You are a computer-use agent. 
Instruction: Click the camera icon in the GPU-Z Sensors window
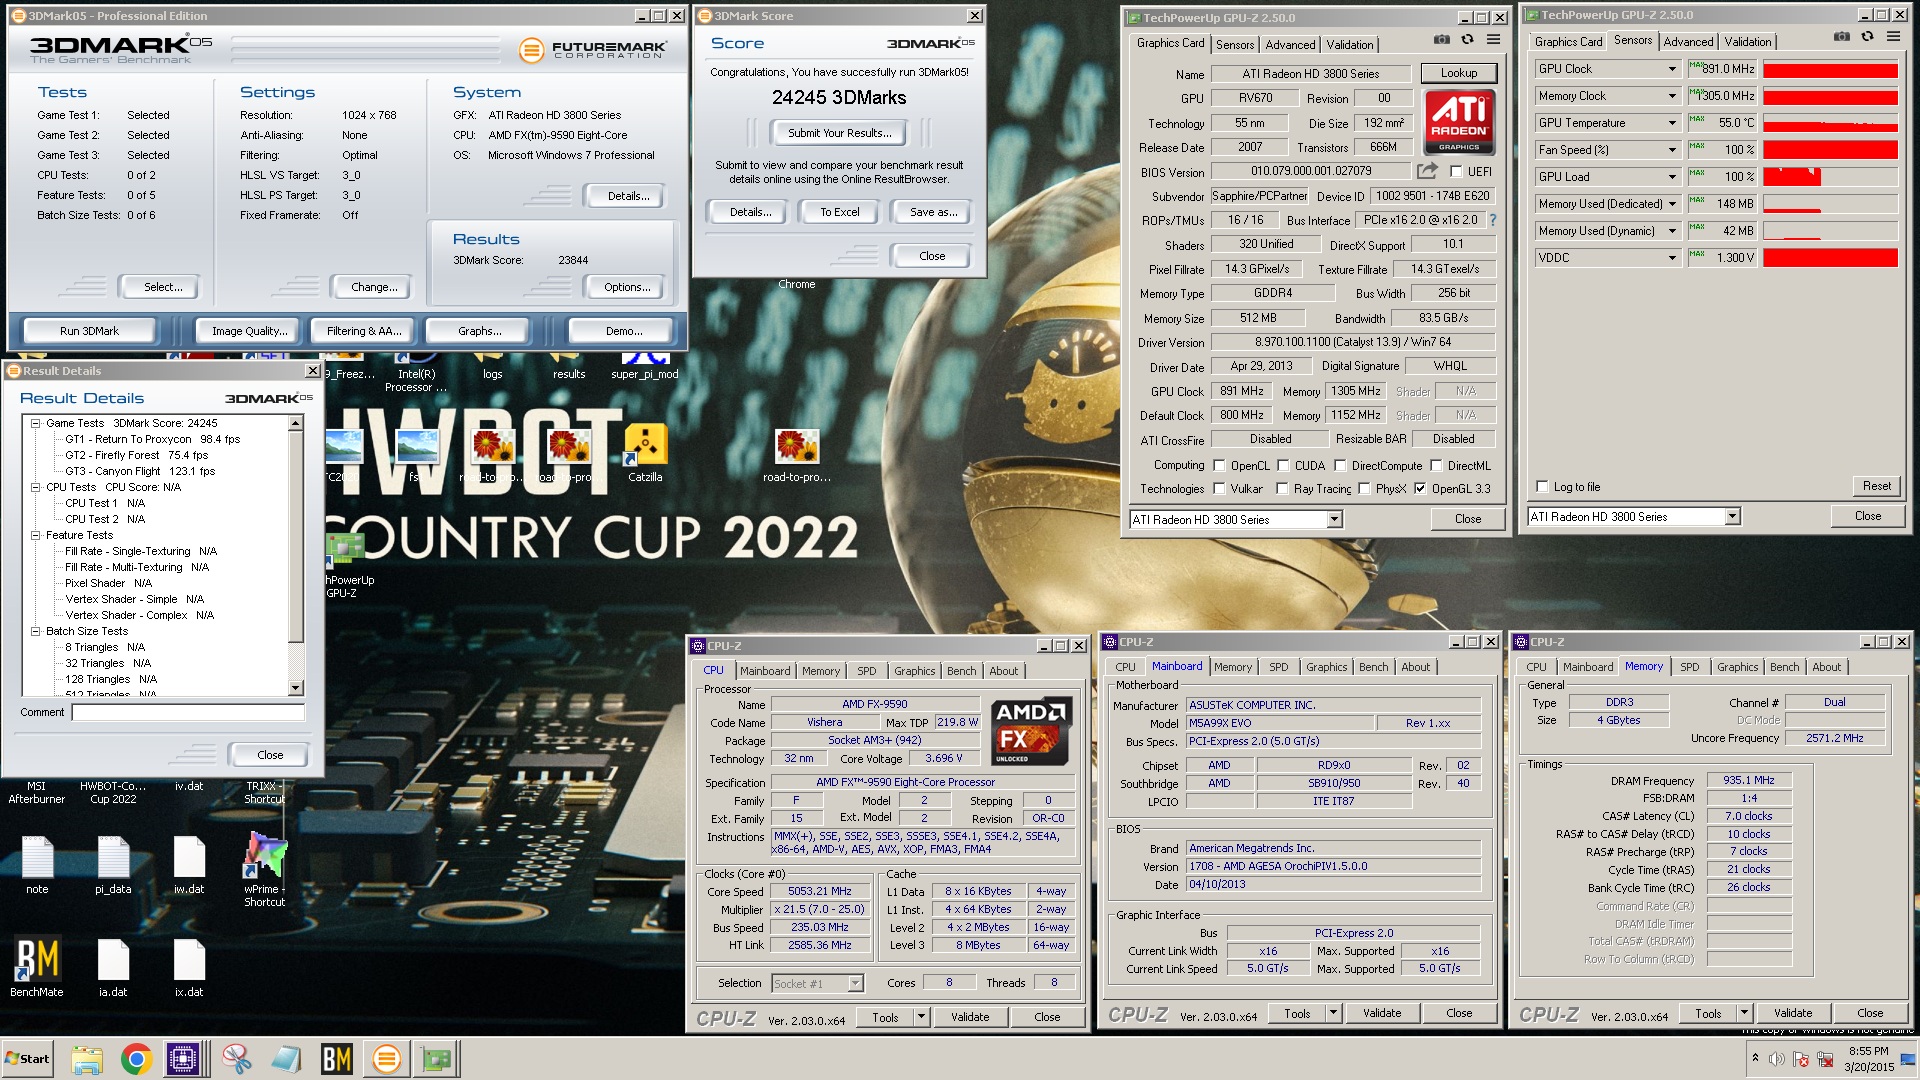coord(1841,37)
